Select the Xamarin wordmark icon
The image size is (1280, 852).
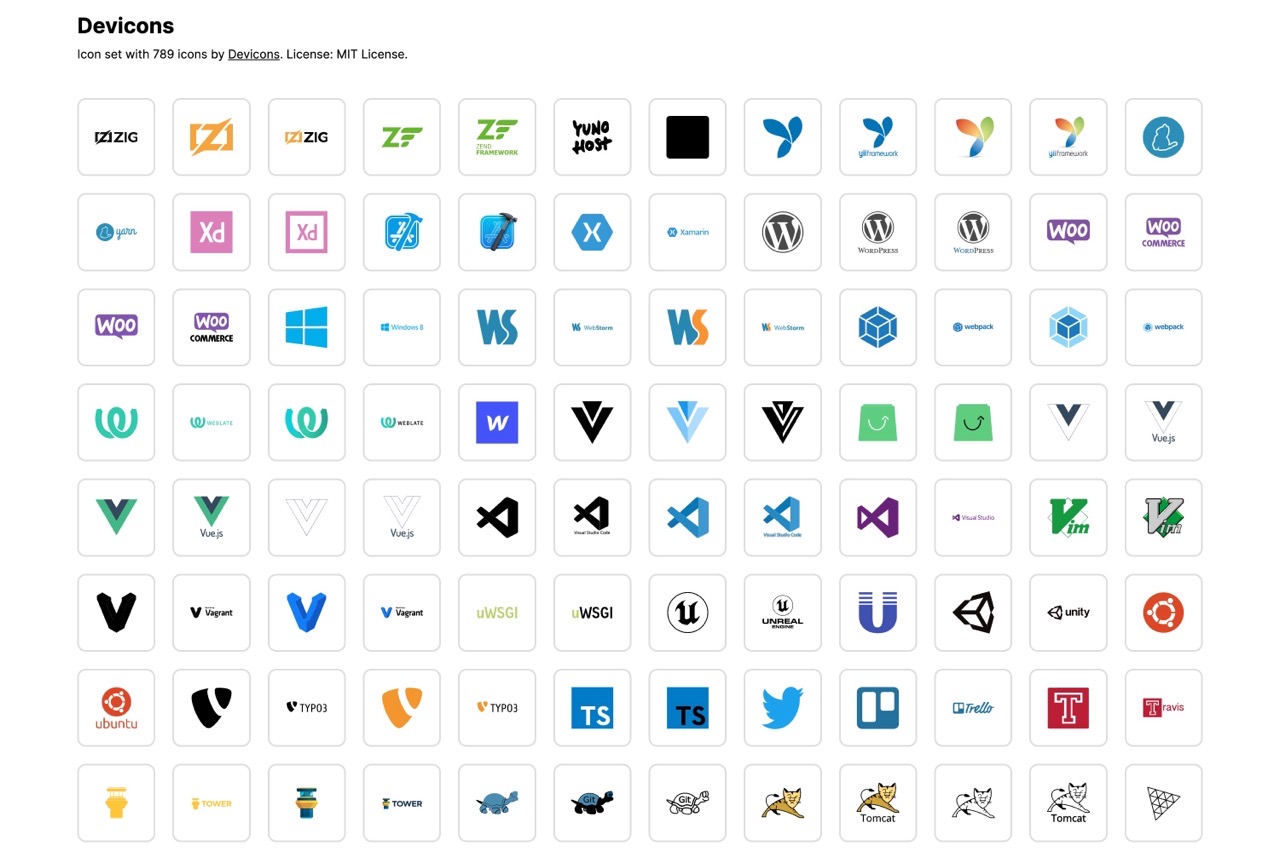(x=688, y=232)
